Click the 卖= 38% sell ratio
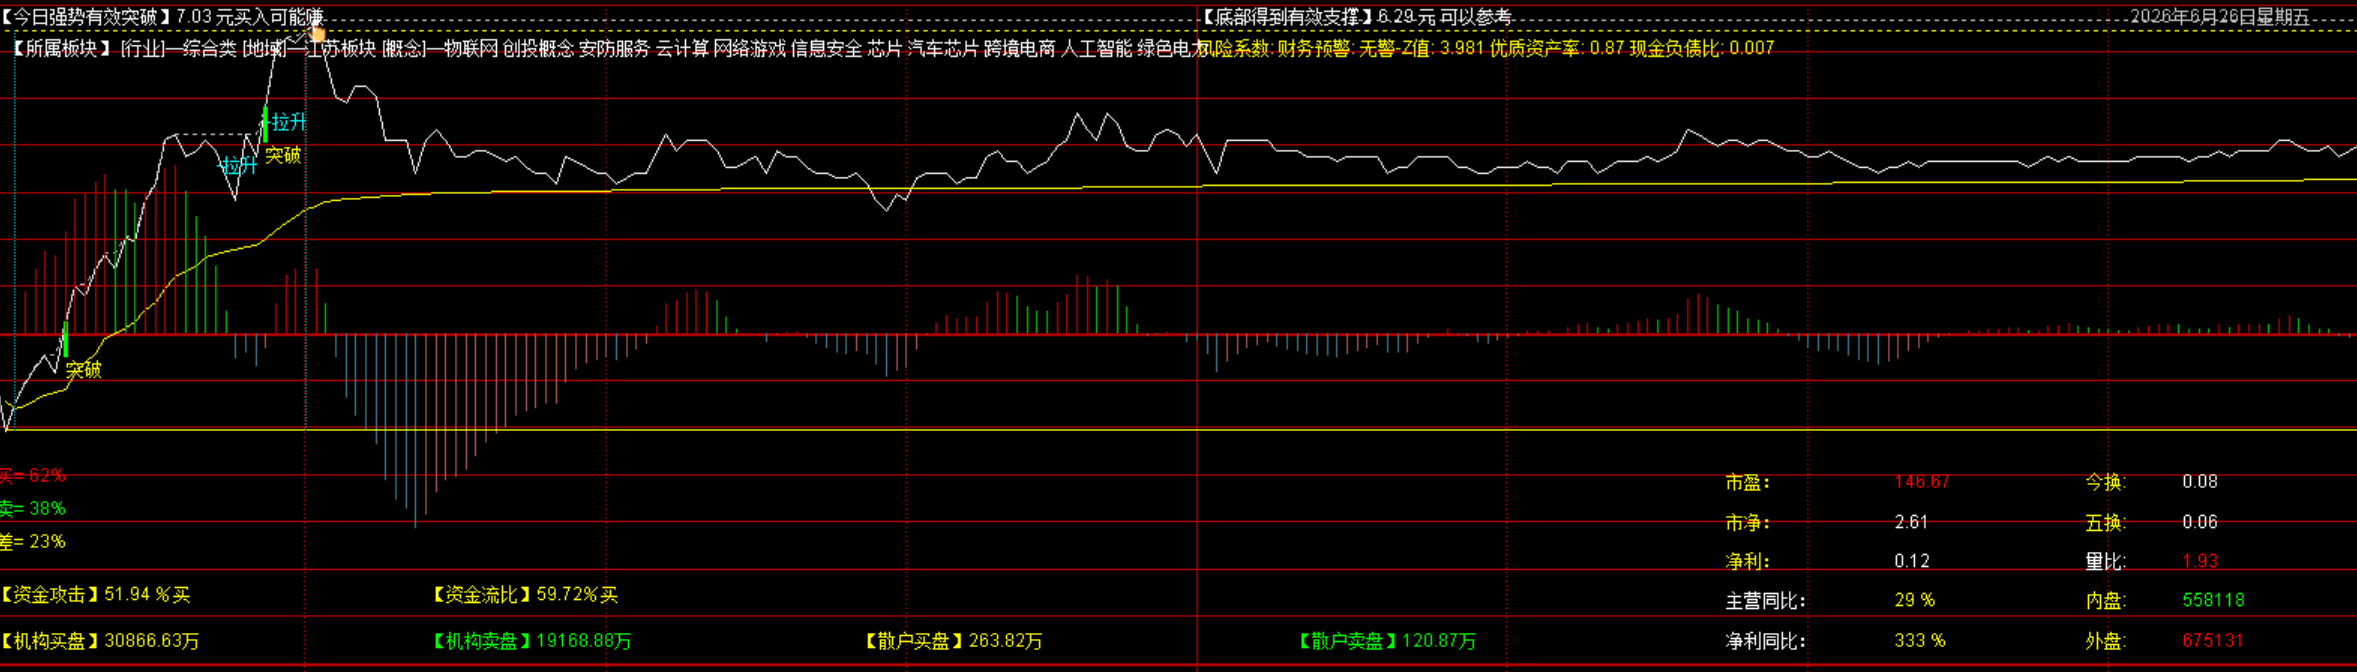This screenshot has height=672, width=2357. [x=32, y=508]
